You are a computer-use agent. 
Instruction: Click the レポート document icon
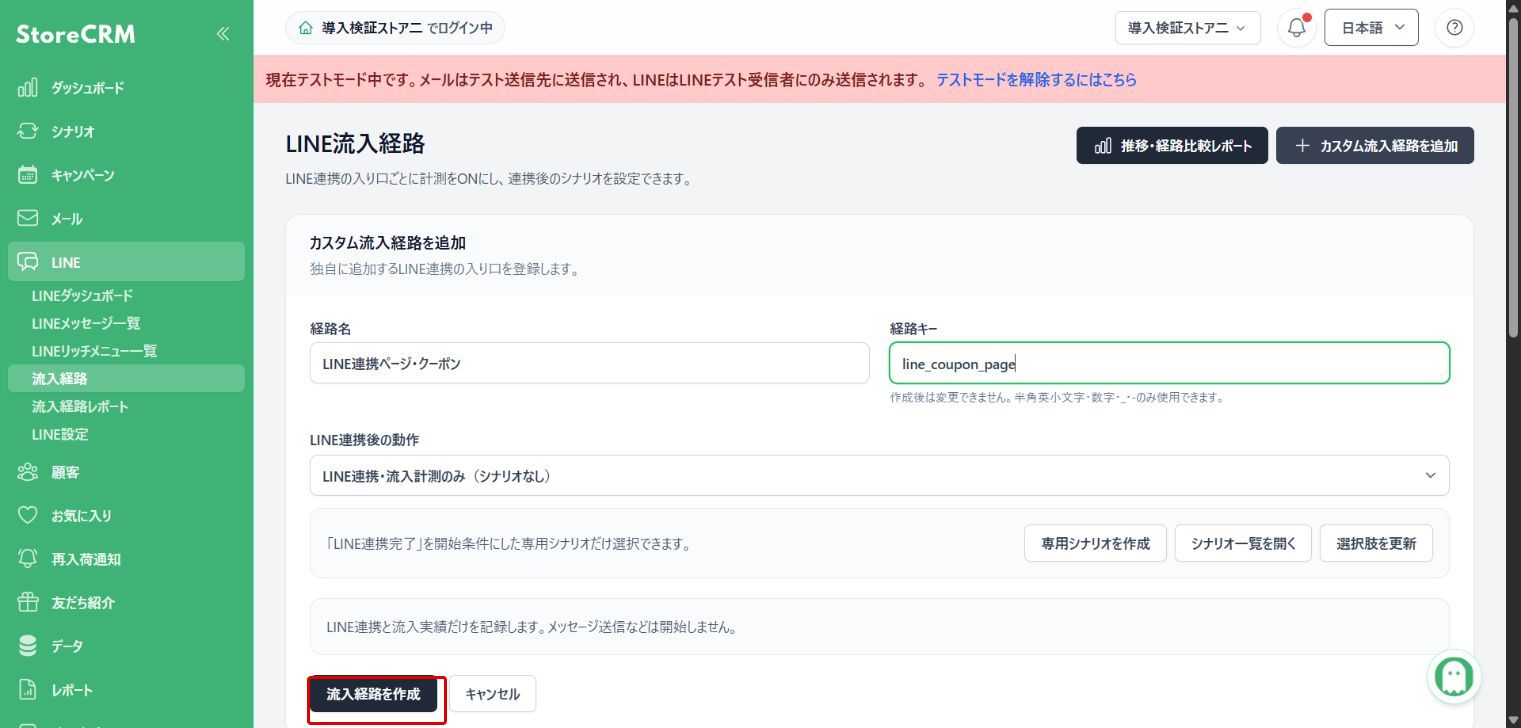(x=28, y=690)
